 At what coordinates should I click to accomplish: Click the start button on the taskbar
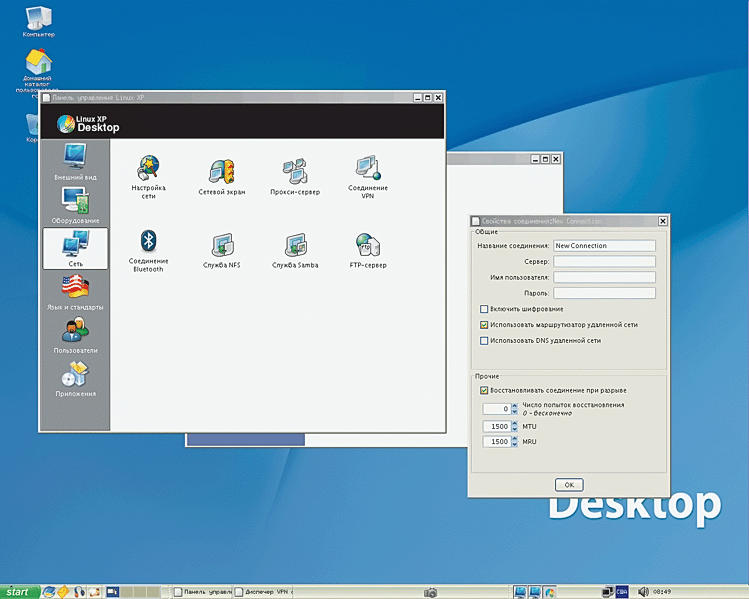tap(19, 592)
